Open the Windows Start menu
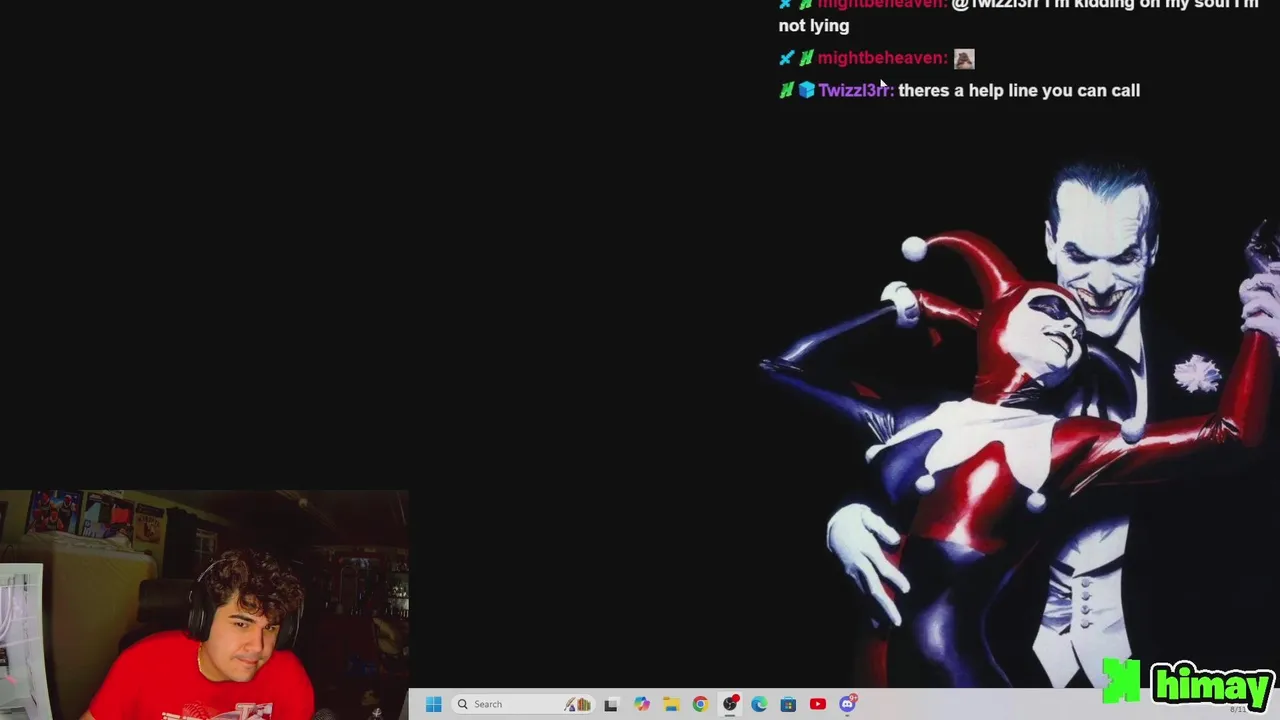Image resolution: width=1280 pixels, height=720 pixels. point(433,704)
